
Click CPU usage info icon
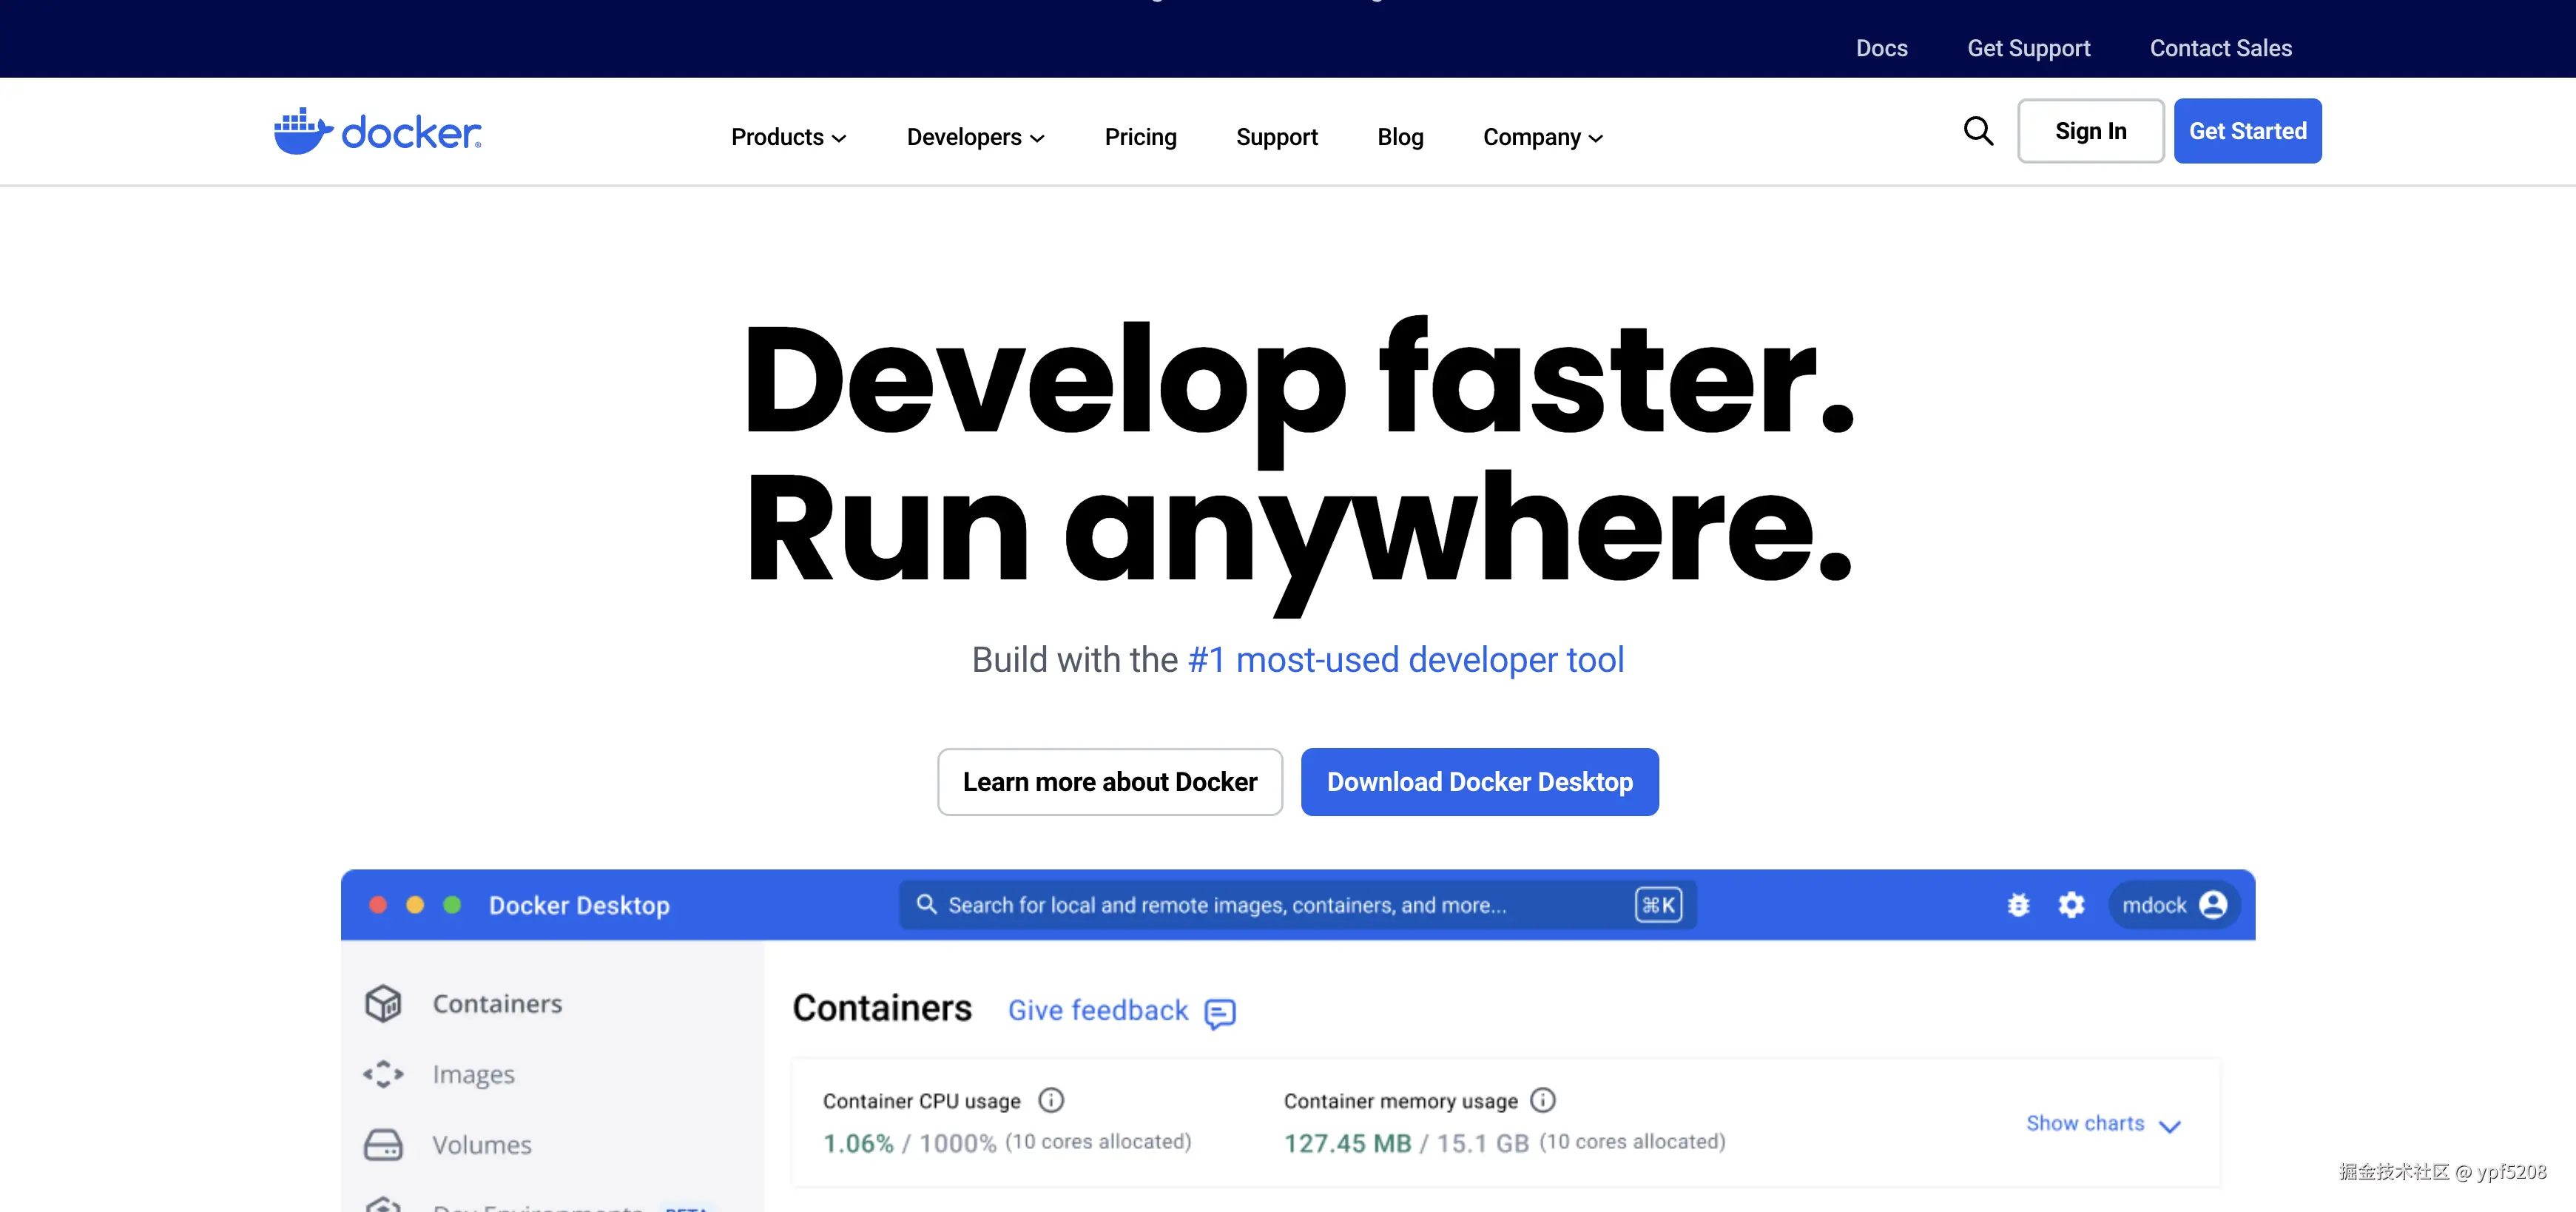click(1051, 1100)
